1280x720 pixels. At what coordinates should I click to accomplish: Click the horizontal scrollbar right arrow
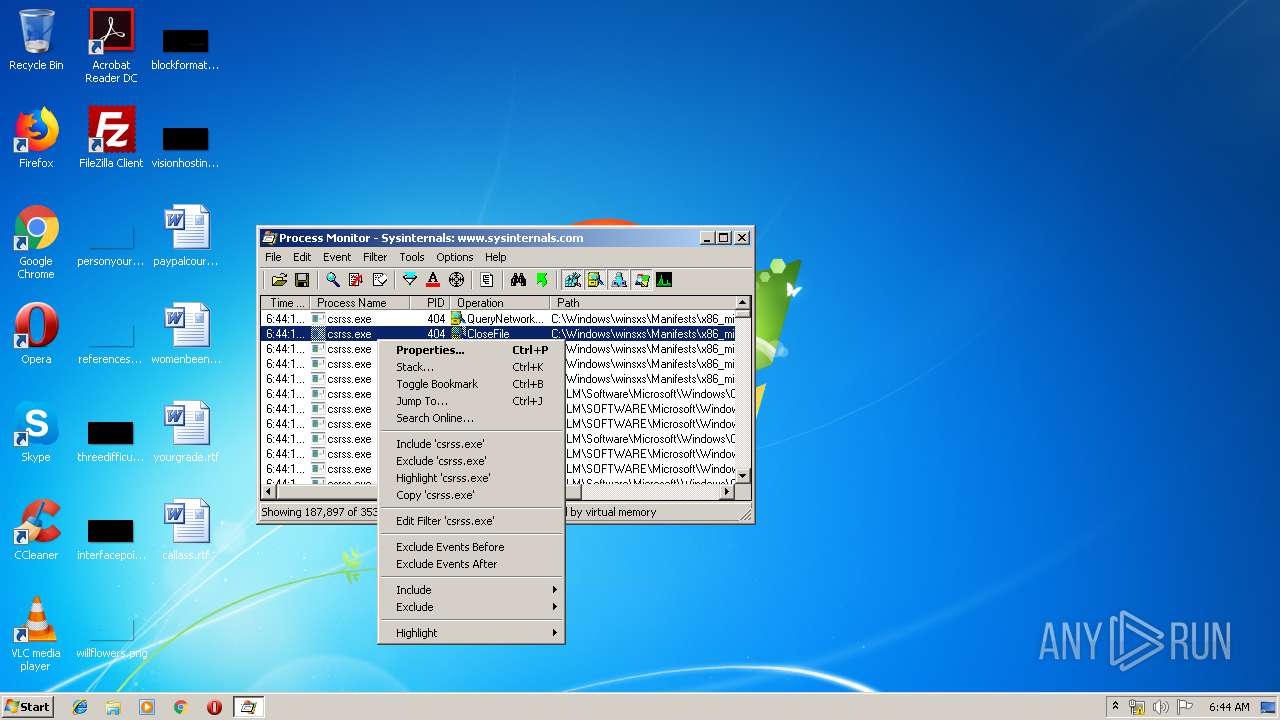click(727, 491)
